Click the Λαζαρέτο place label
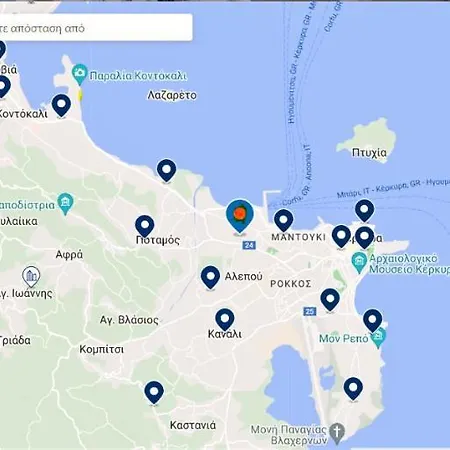 (172, 95)
